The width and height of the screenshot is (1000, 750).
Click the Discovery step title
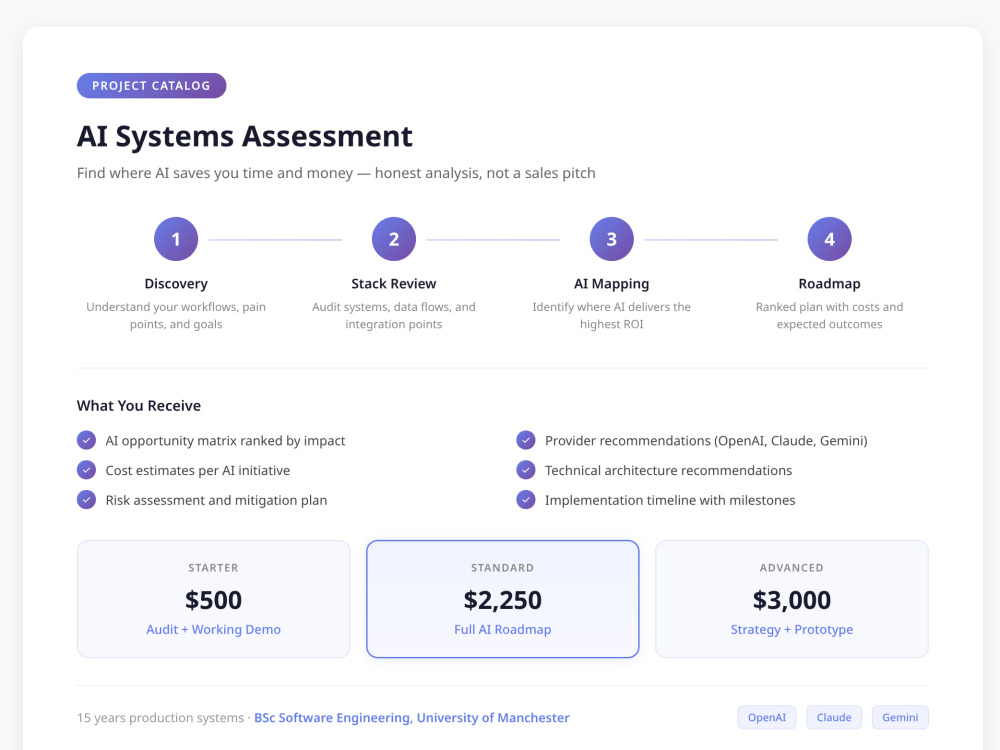pyautogui.click(x=176, y=284)
